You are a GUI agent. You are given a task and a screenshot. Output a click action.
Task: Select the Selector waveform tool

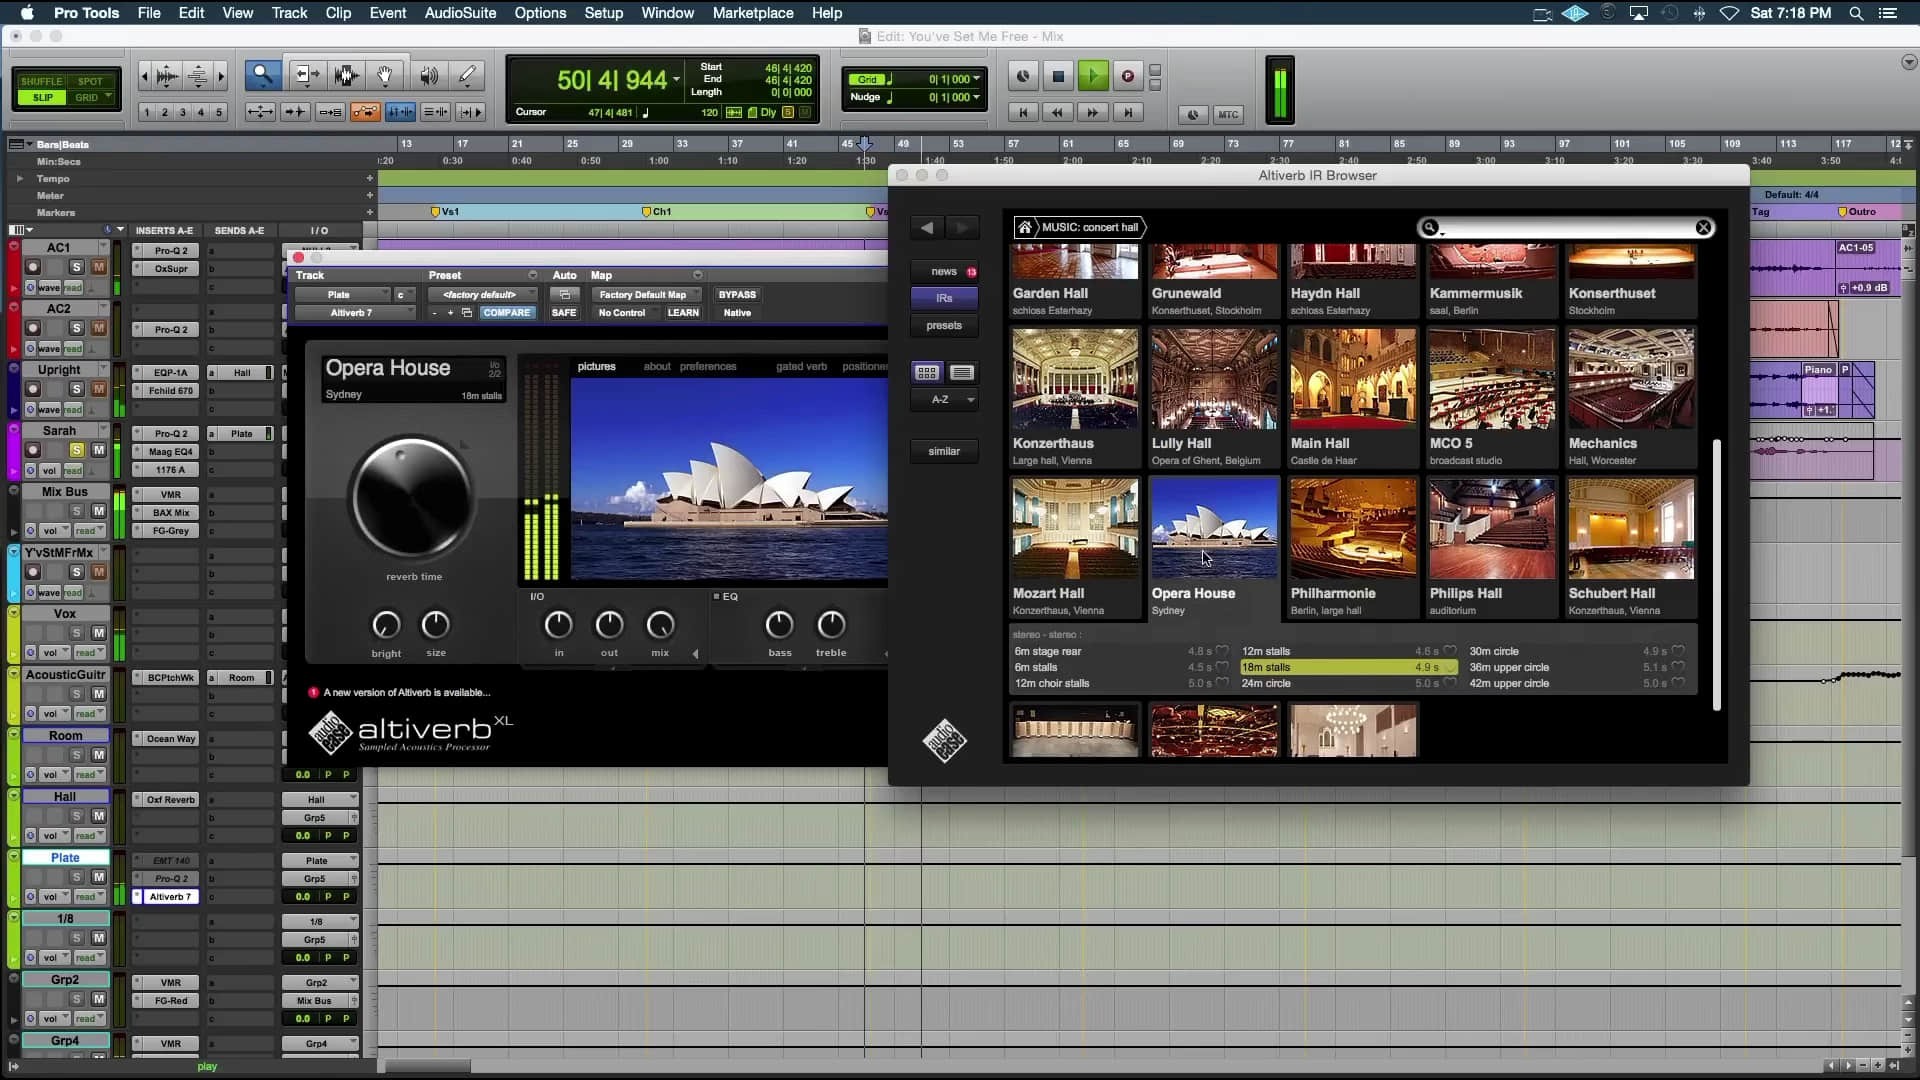point(346,75)
